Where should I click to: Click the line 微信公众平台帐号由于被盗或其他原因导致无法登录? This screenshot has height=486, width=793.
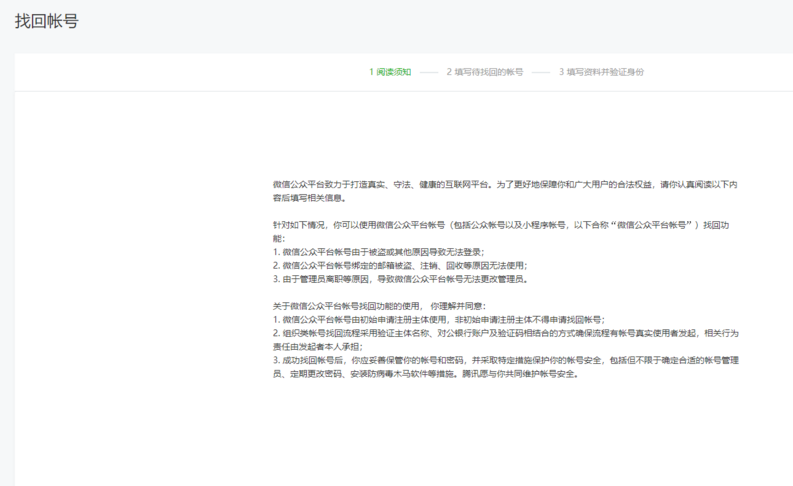[x=378, y=252]
